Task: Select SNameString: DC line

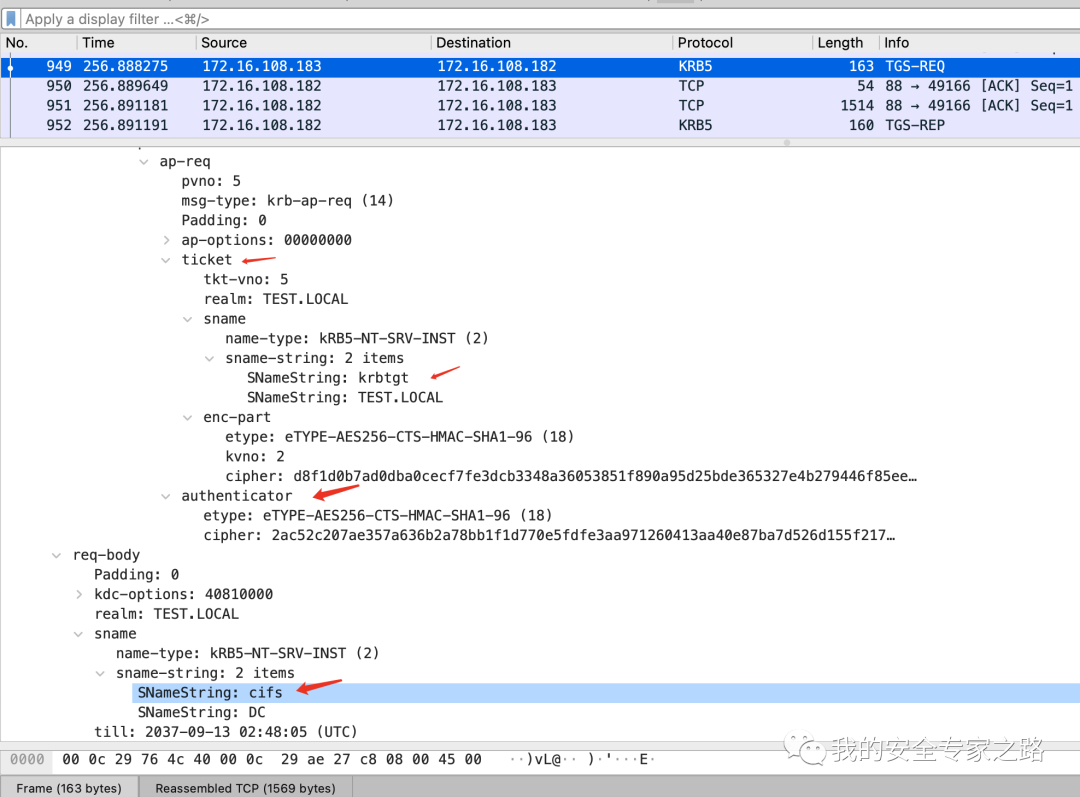Action: tap(201, 713)
